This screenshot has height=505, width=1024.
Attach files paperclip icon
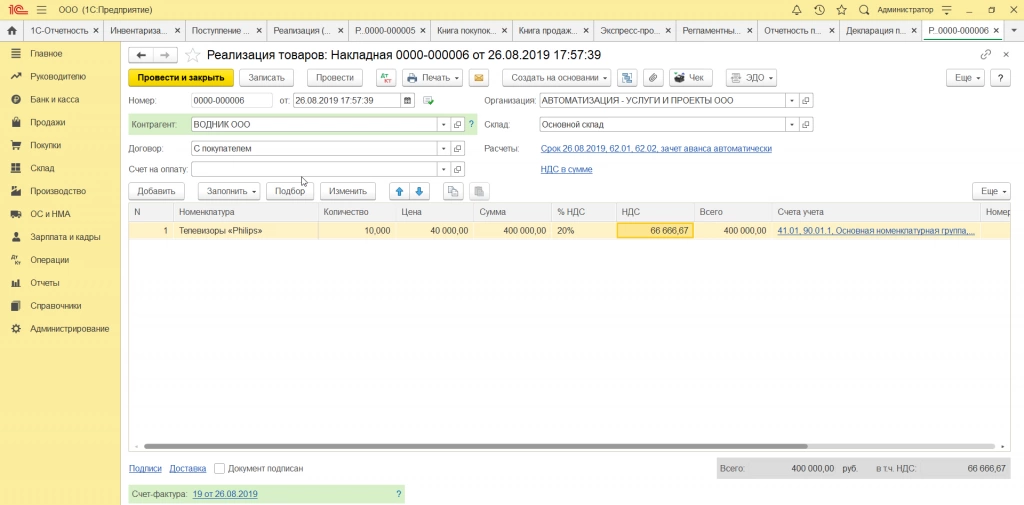[653, 78]
